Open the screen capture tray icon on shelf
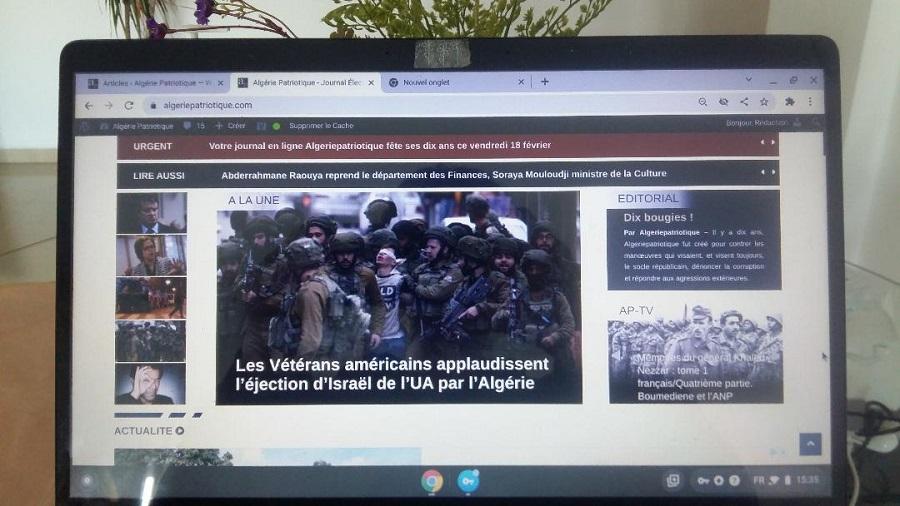Screen dimensions: 900x506 pyautogui.click(x=673, y=480)
